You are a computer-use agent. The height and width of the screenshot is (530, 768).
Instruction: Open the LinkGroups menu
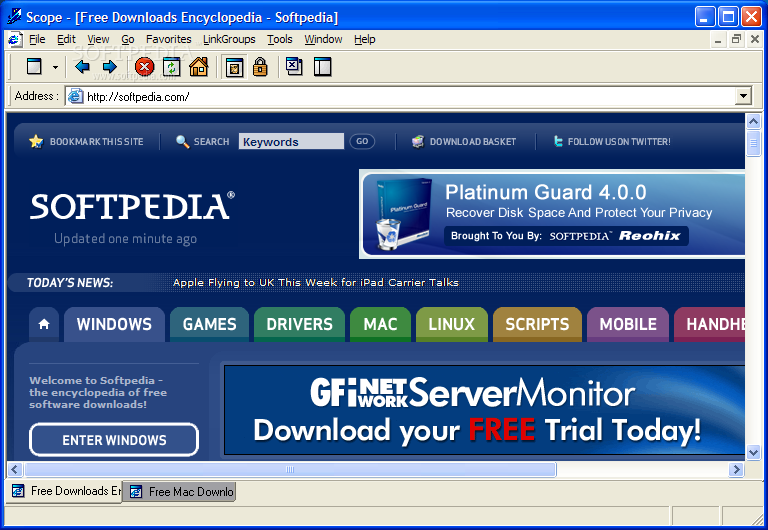[x=229, y=39]
